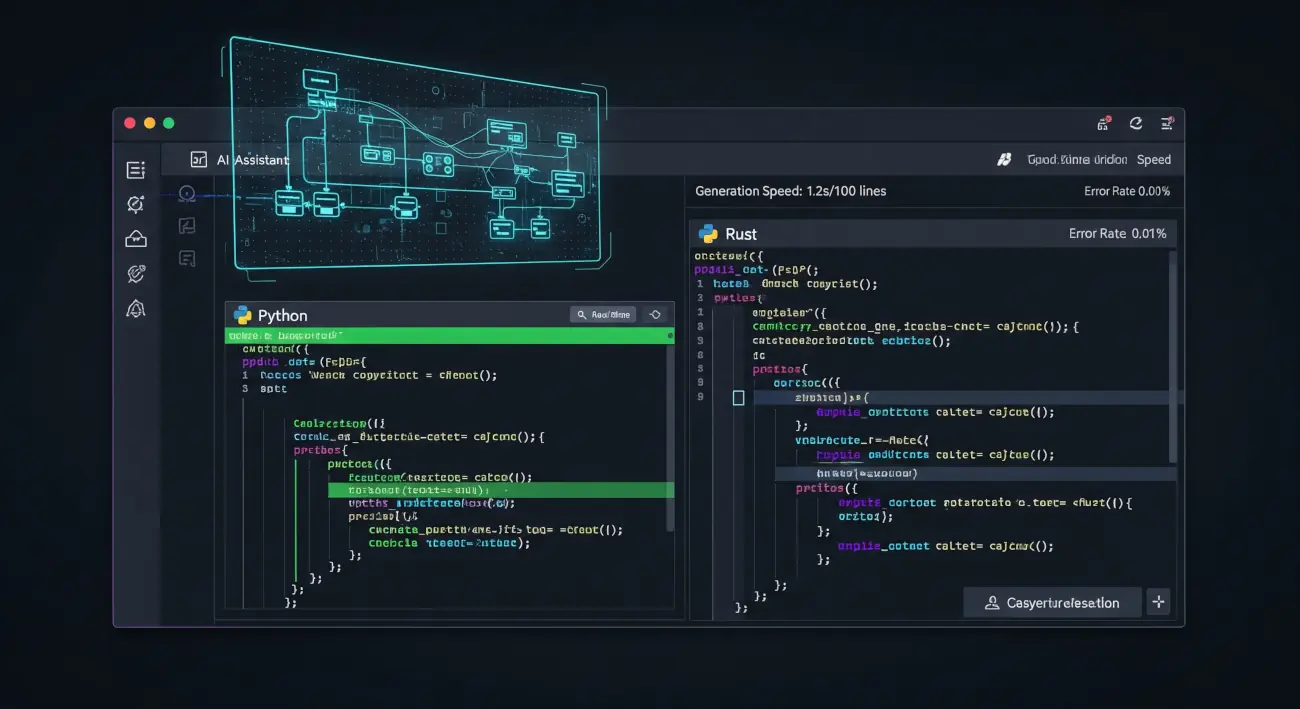Open the Real/time search dropdown

[602, 313]
